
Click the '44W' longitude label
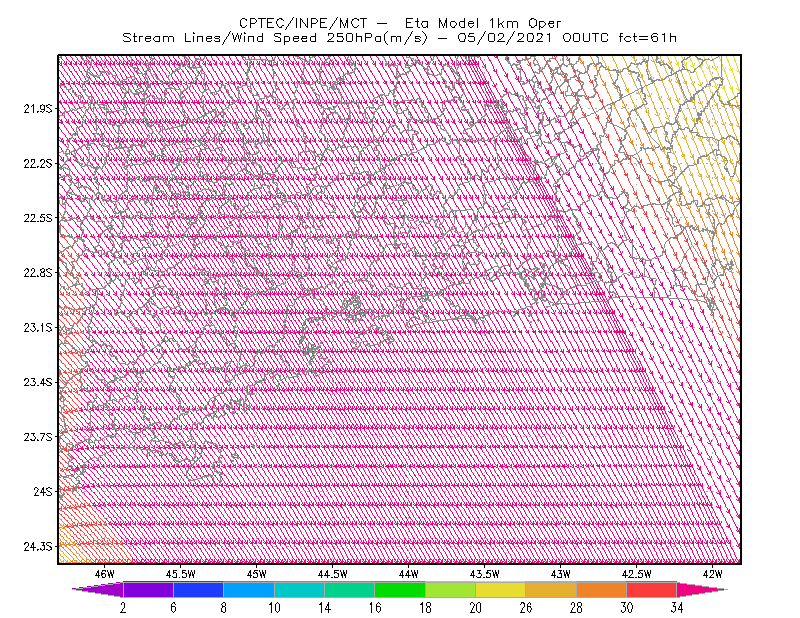(409, 574)
